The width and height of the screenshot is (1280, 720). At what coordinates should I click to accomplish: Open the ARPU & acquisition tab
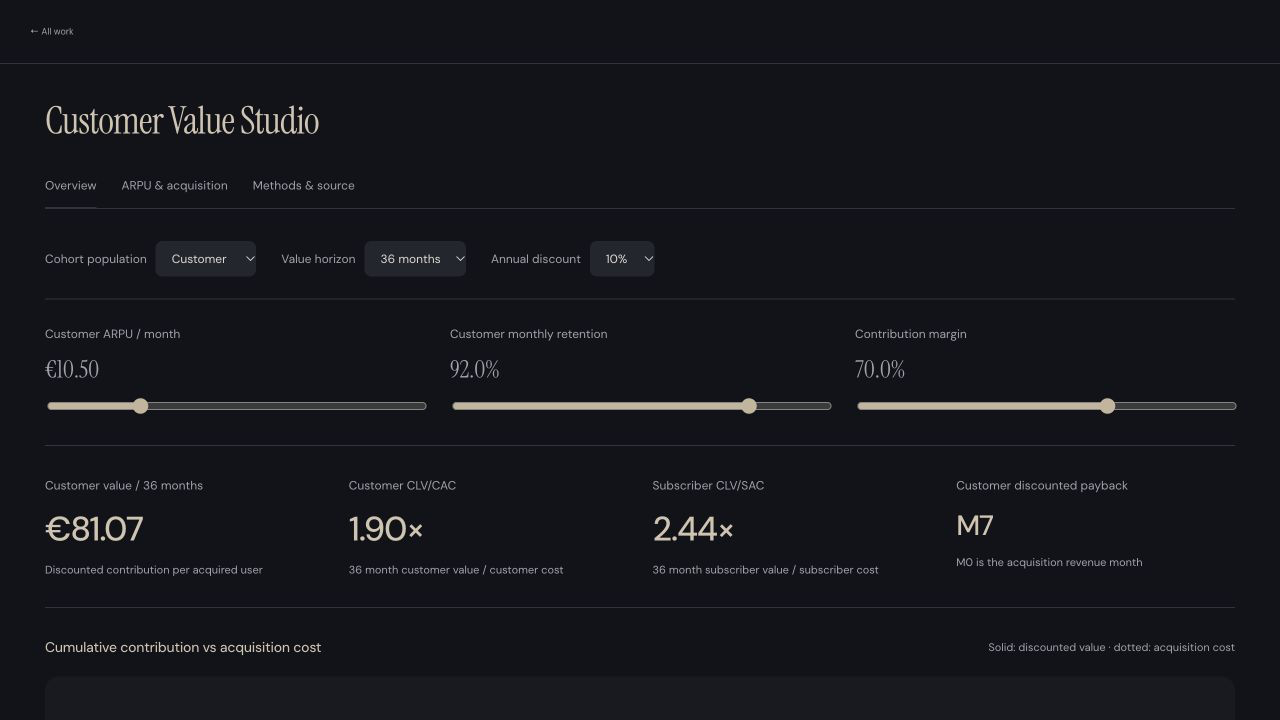tap(174, 185)
